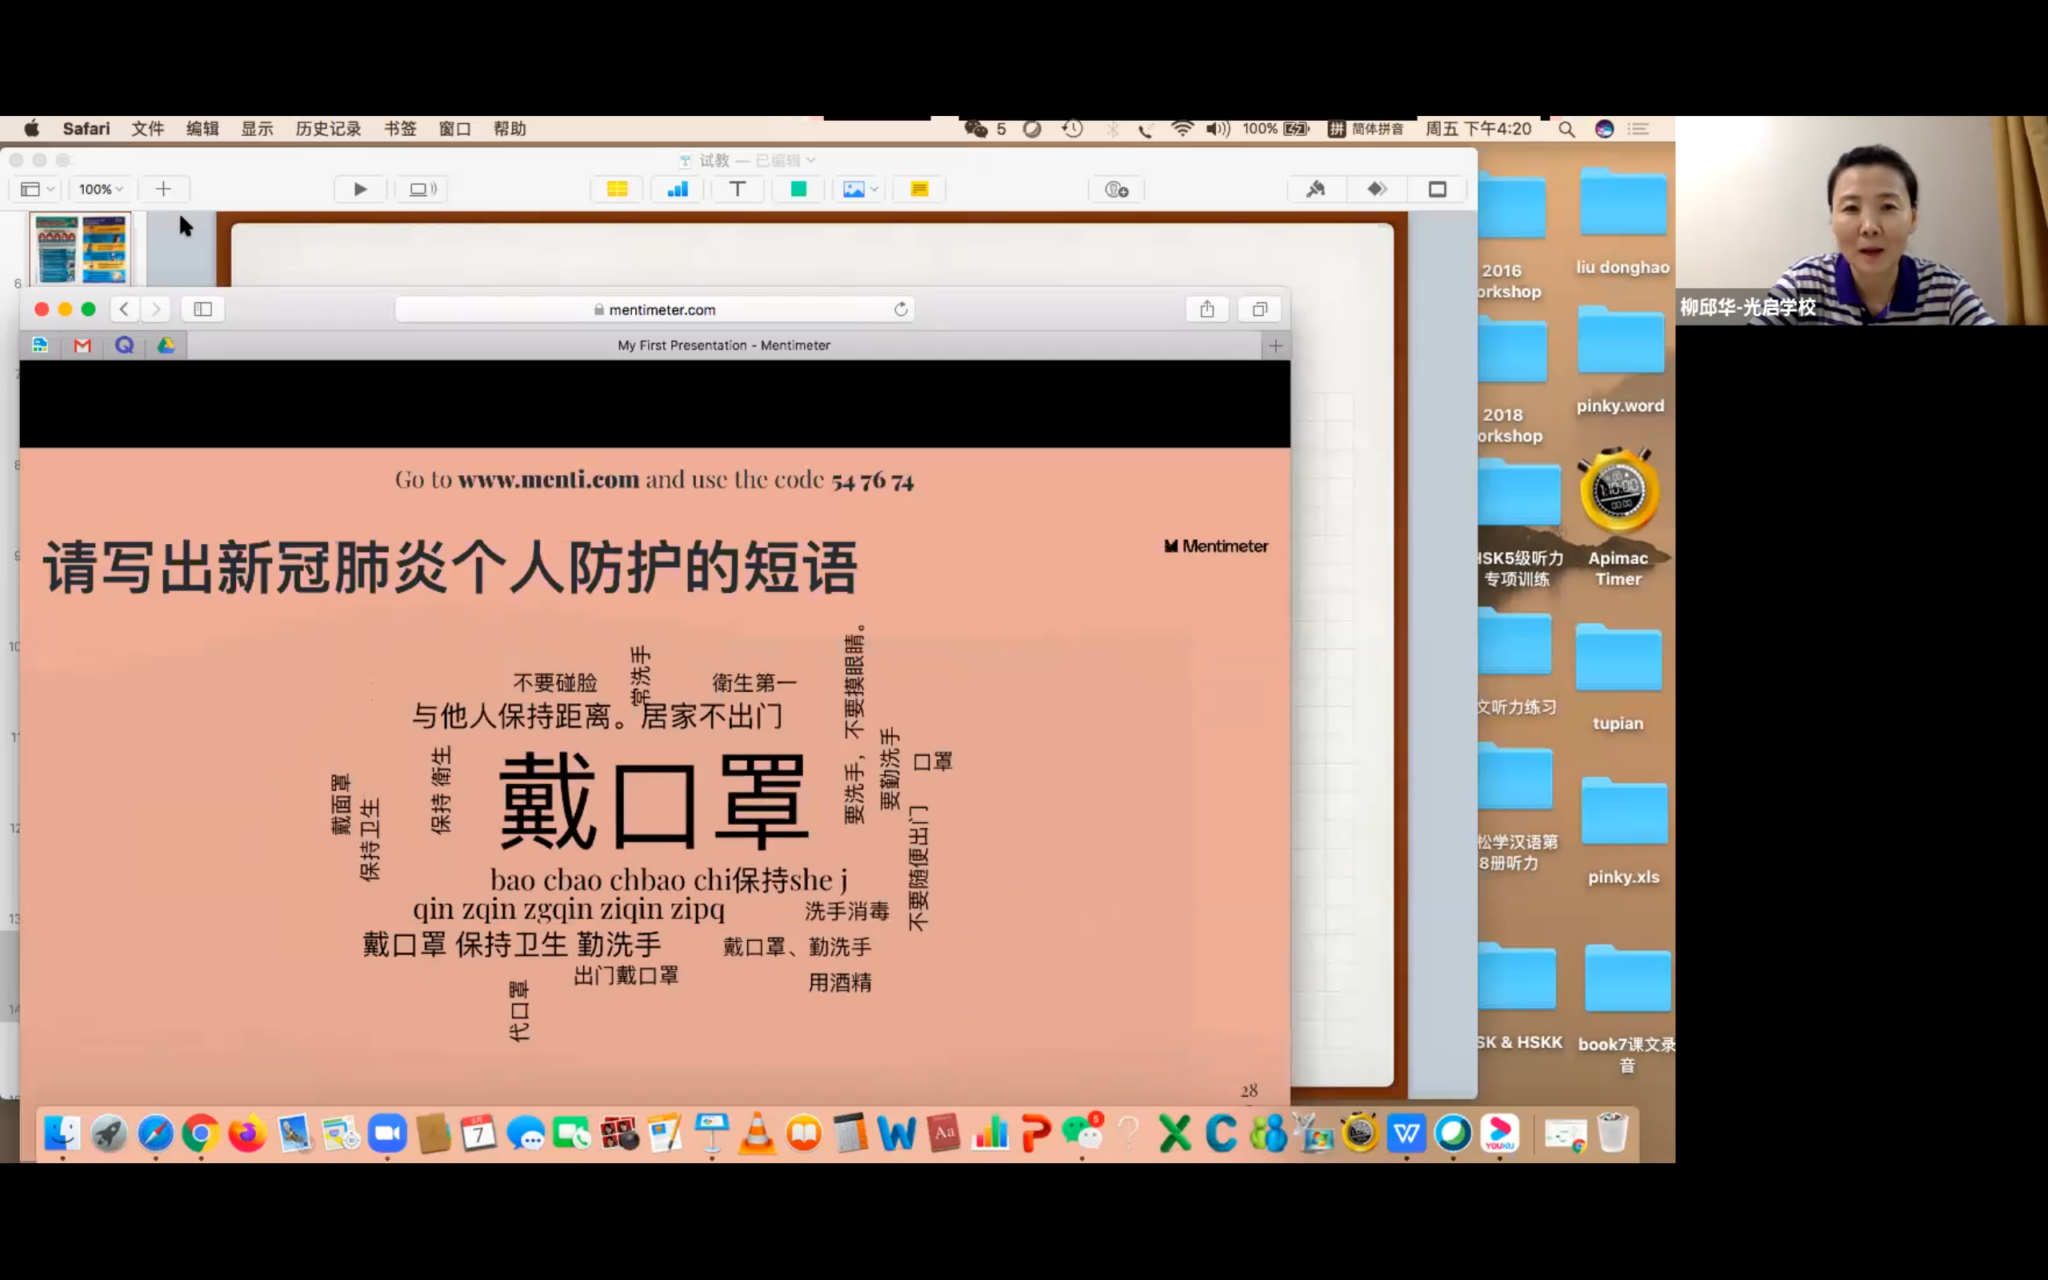This screenshot has width=2048, height=1280.
Task: Launch Zoom from the Dock
Action: tap(387, 1133)
